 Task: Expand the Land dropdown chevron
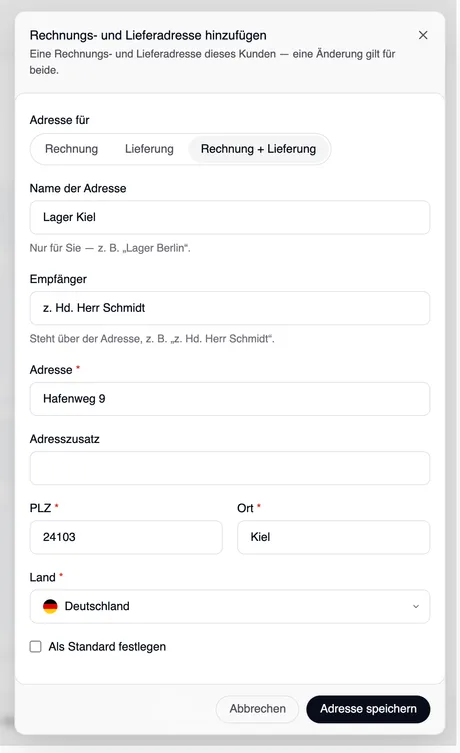(x=416, y=607)
